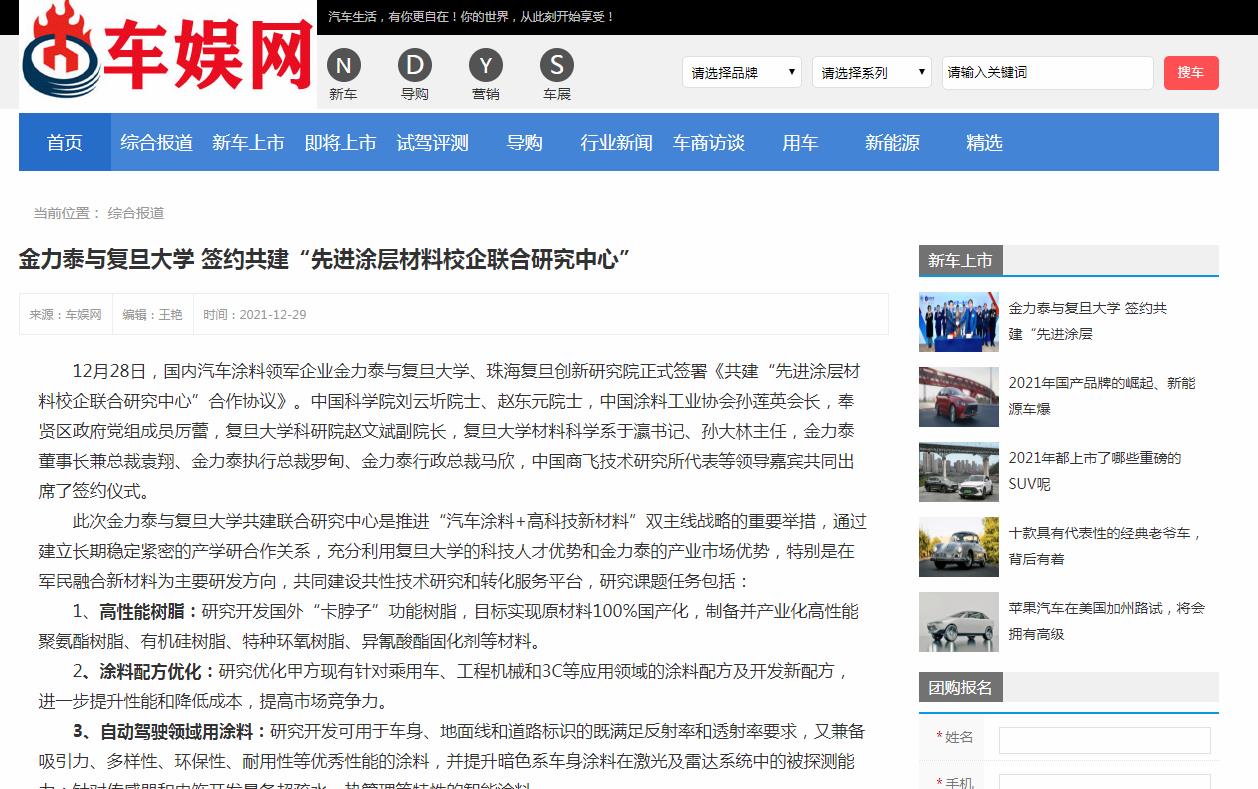Expand the 请选择系列 series dropdown

pos(872,72)
